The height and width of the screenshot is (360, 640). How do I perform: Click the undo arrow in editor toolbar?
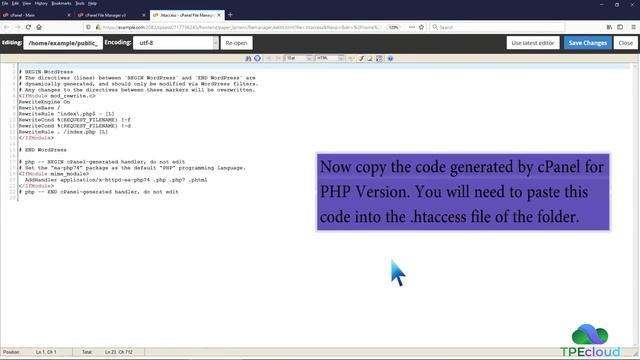click(x=269, y=58)
